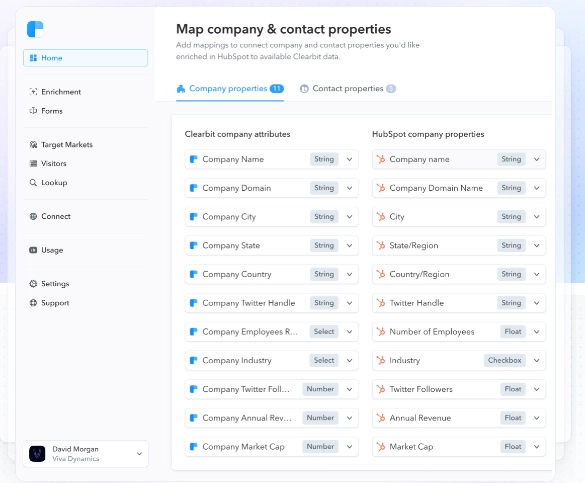This screenshot has width=585, height=483.
Task: Click HubSpot icon beside Market Cap
Action: pos(381,446)
